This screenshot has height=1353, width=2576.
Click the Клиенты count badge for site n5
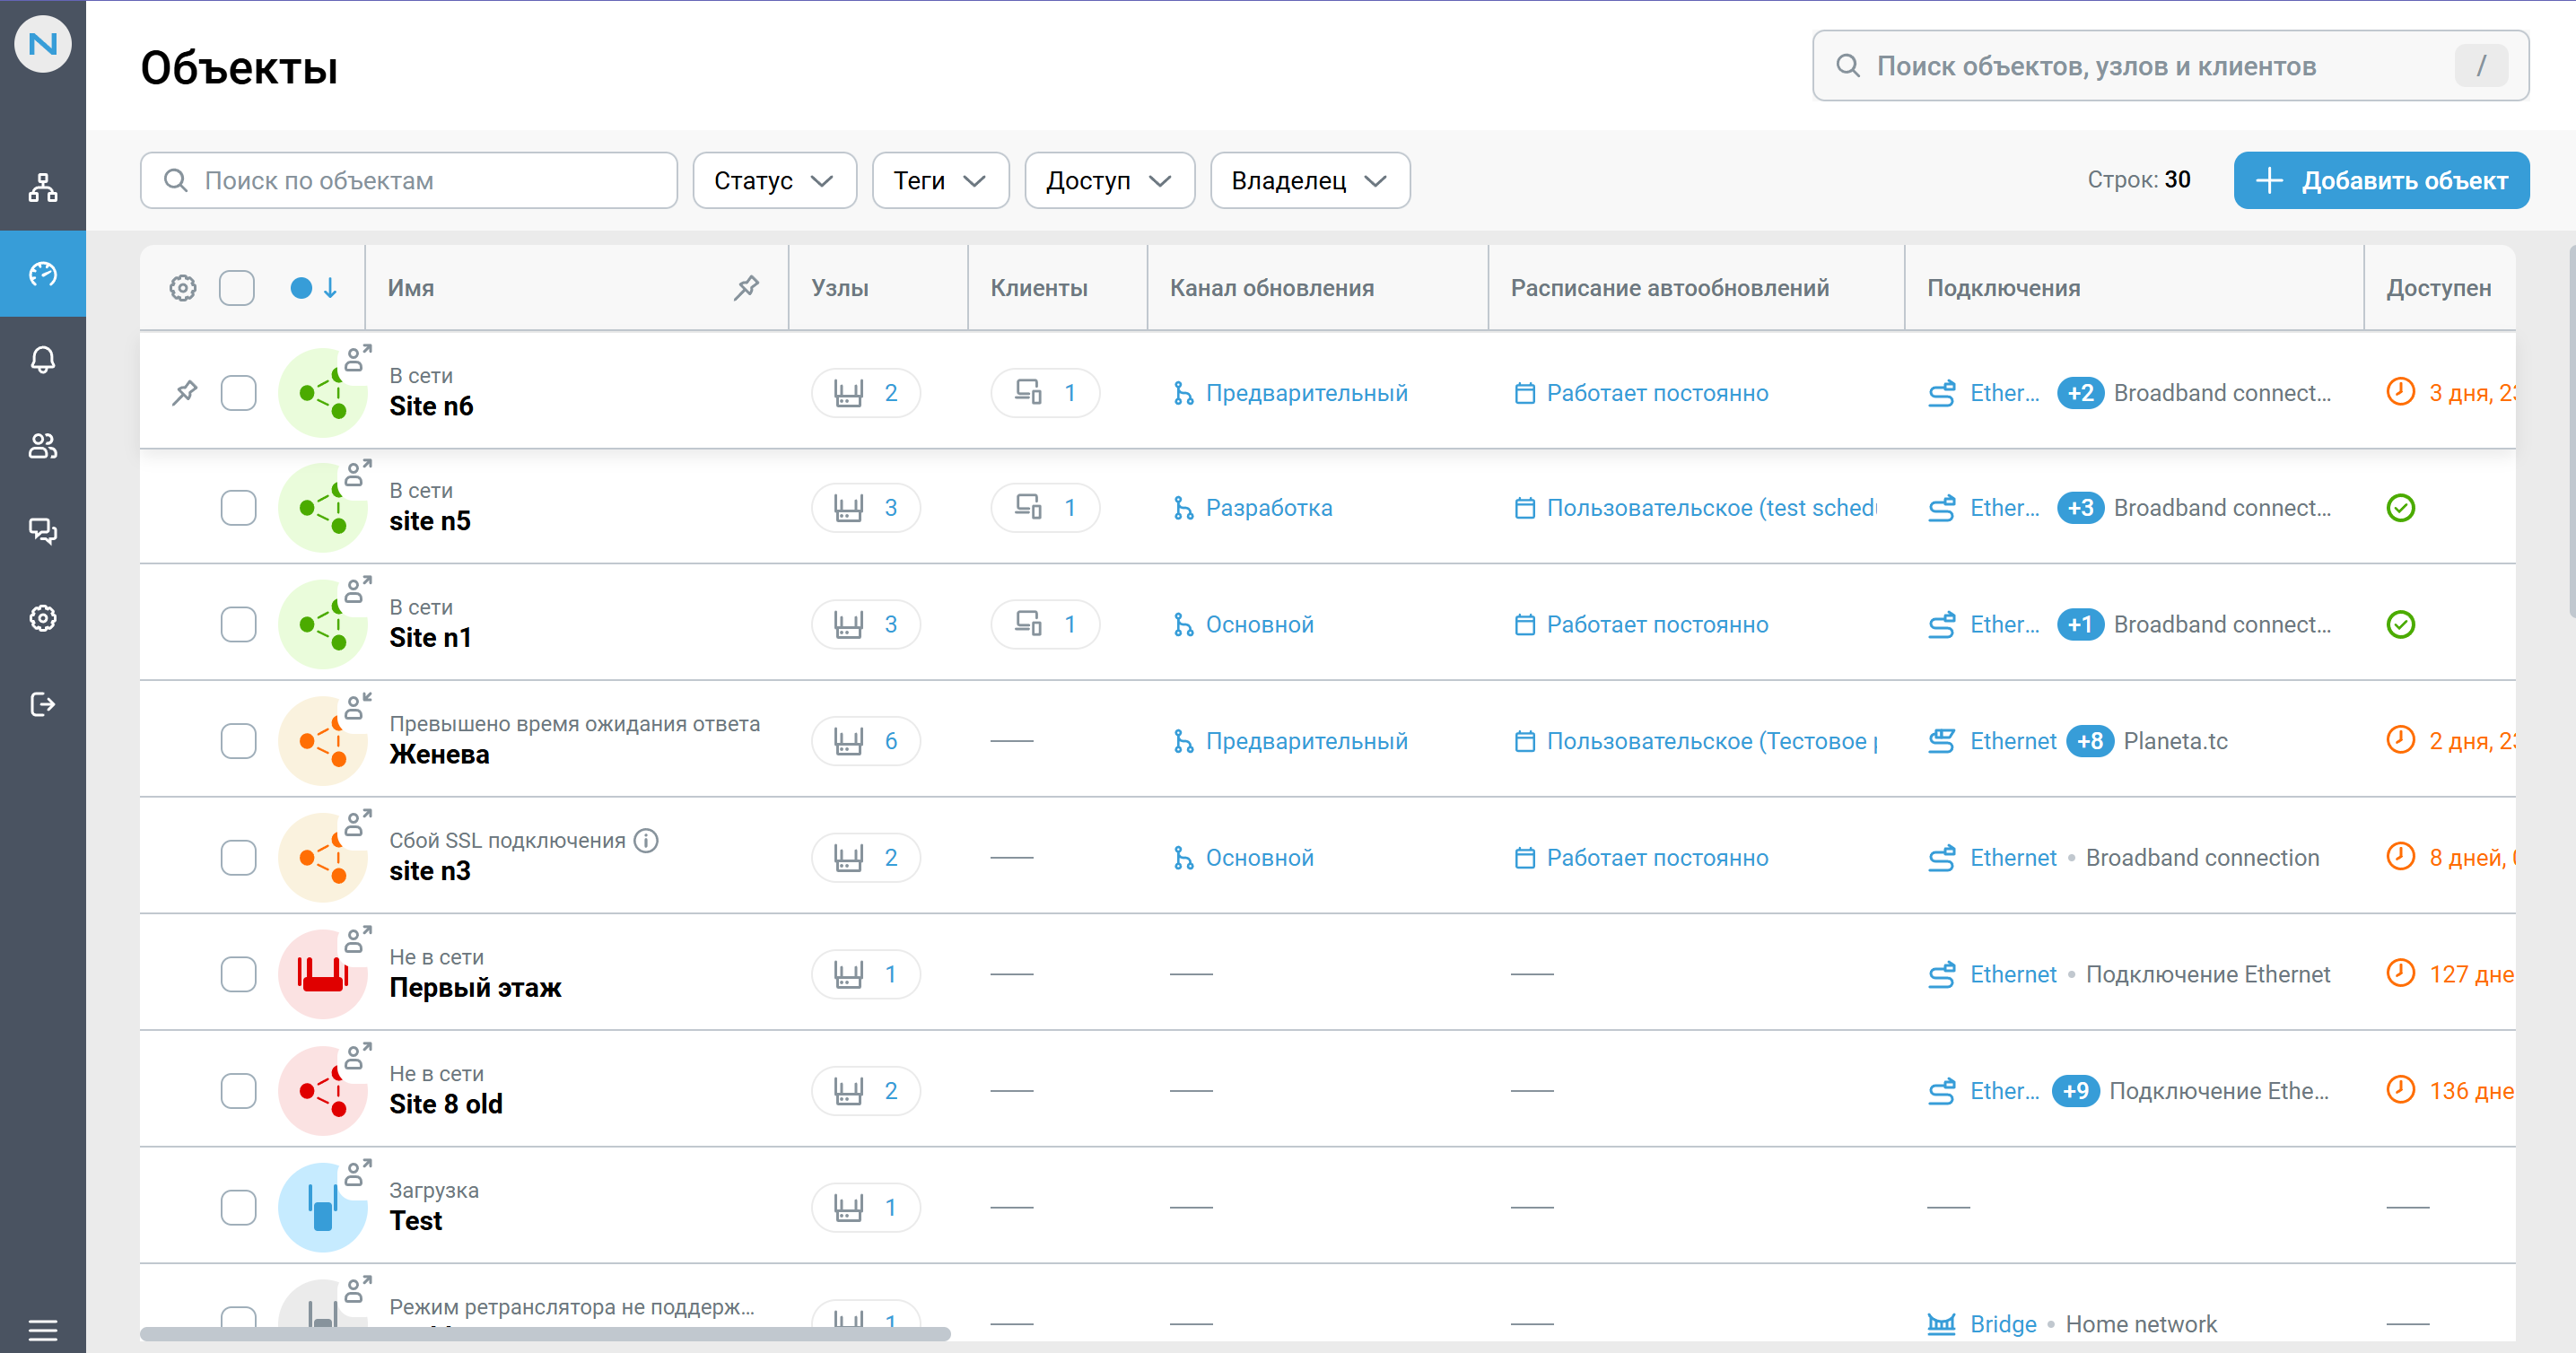coord(1045,508)
